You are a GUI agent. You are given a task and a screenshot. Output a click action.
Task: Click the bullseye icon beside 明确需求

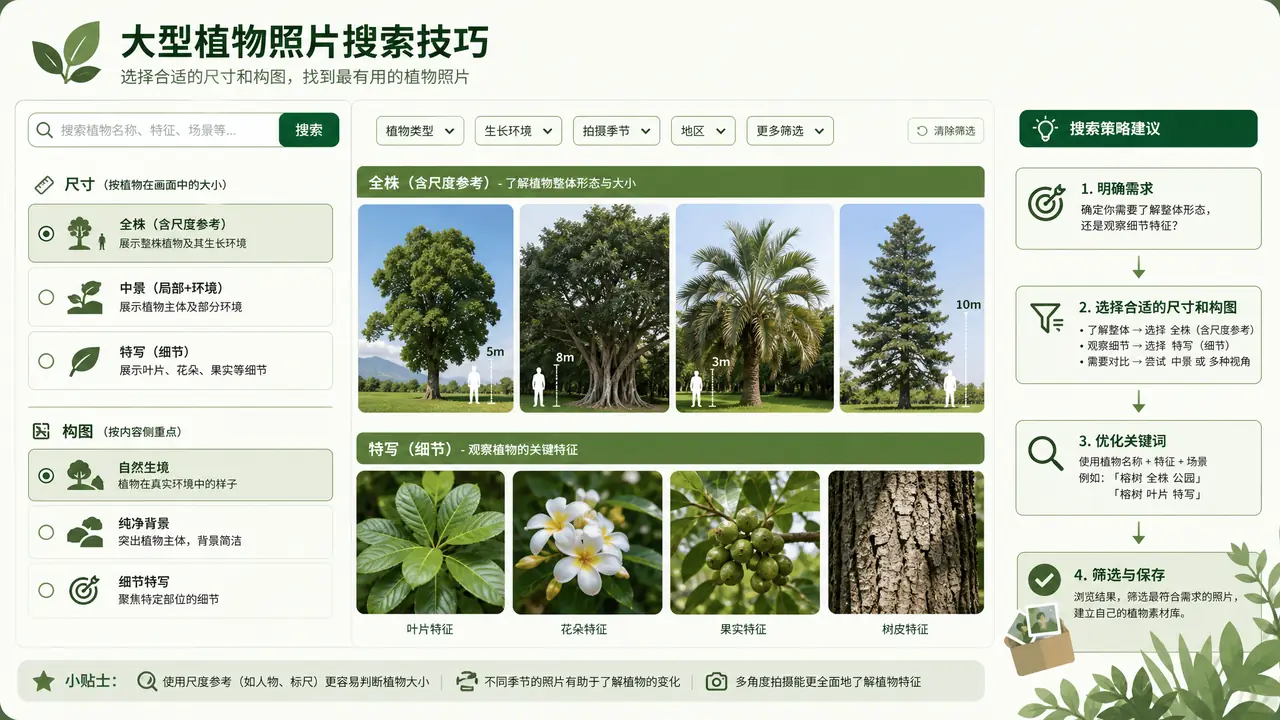[1046, 203]
